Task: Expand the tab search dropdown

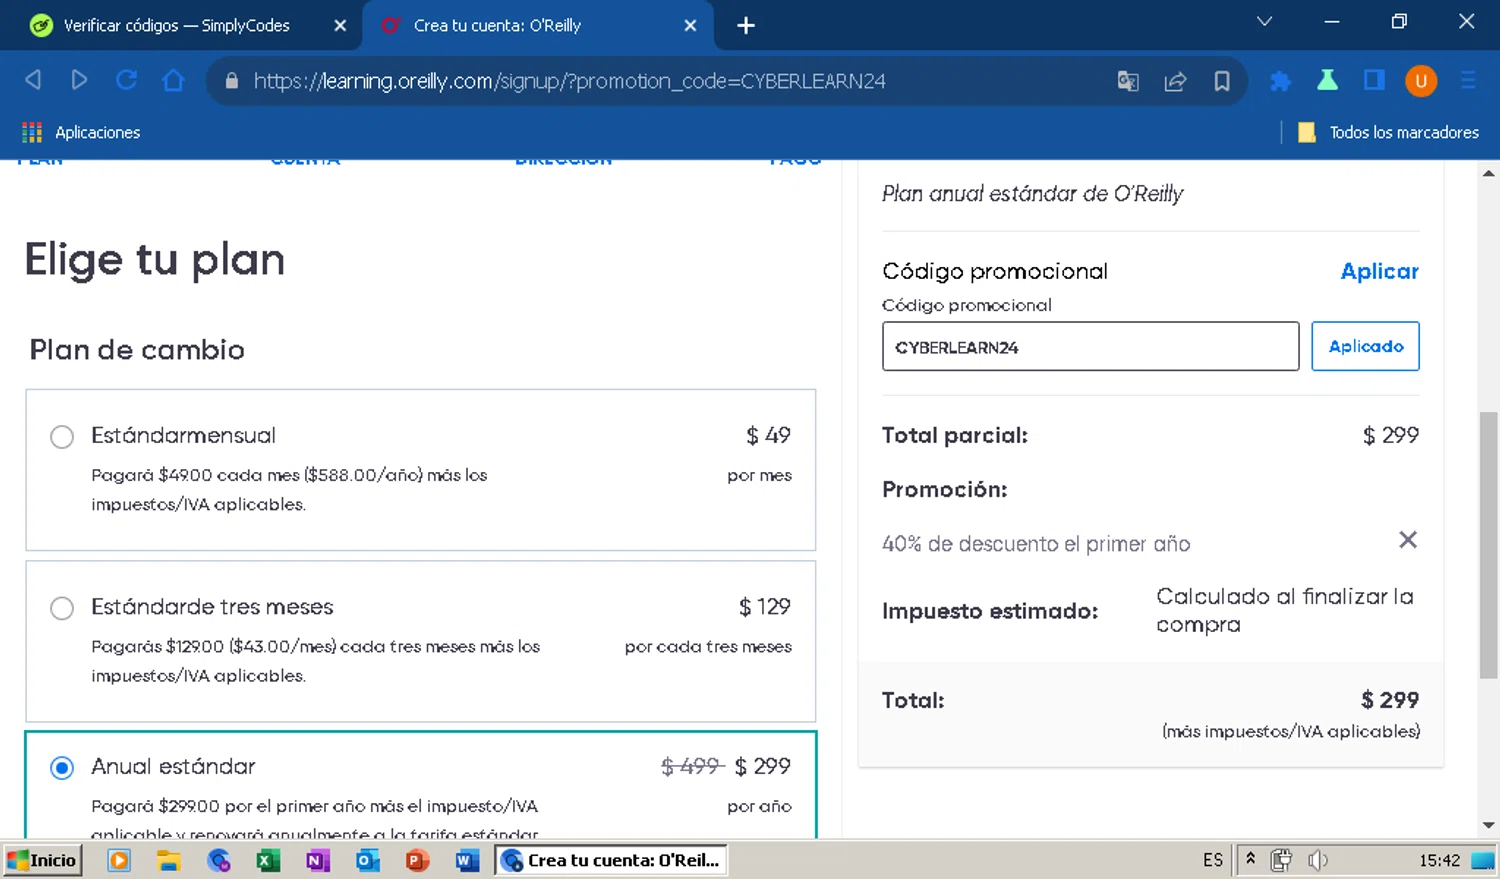Action: click(x=1264, y=21)
